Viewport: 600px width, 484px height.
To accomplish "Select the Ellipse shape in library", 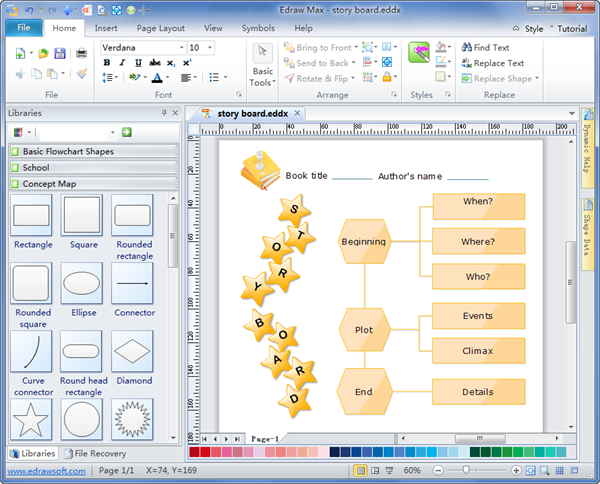I will pyautogui.click(x=82, y=283).
